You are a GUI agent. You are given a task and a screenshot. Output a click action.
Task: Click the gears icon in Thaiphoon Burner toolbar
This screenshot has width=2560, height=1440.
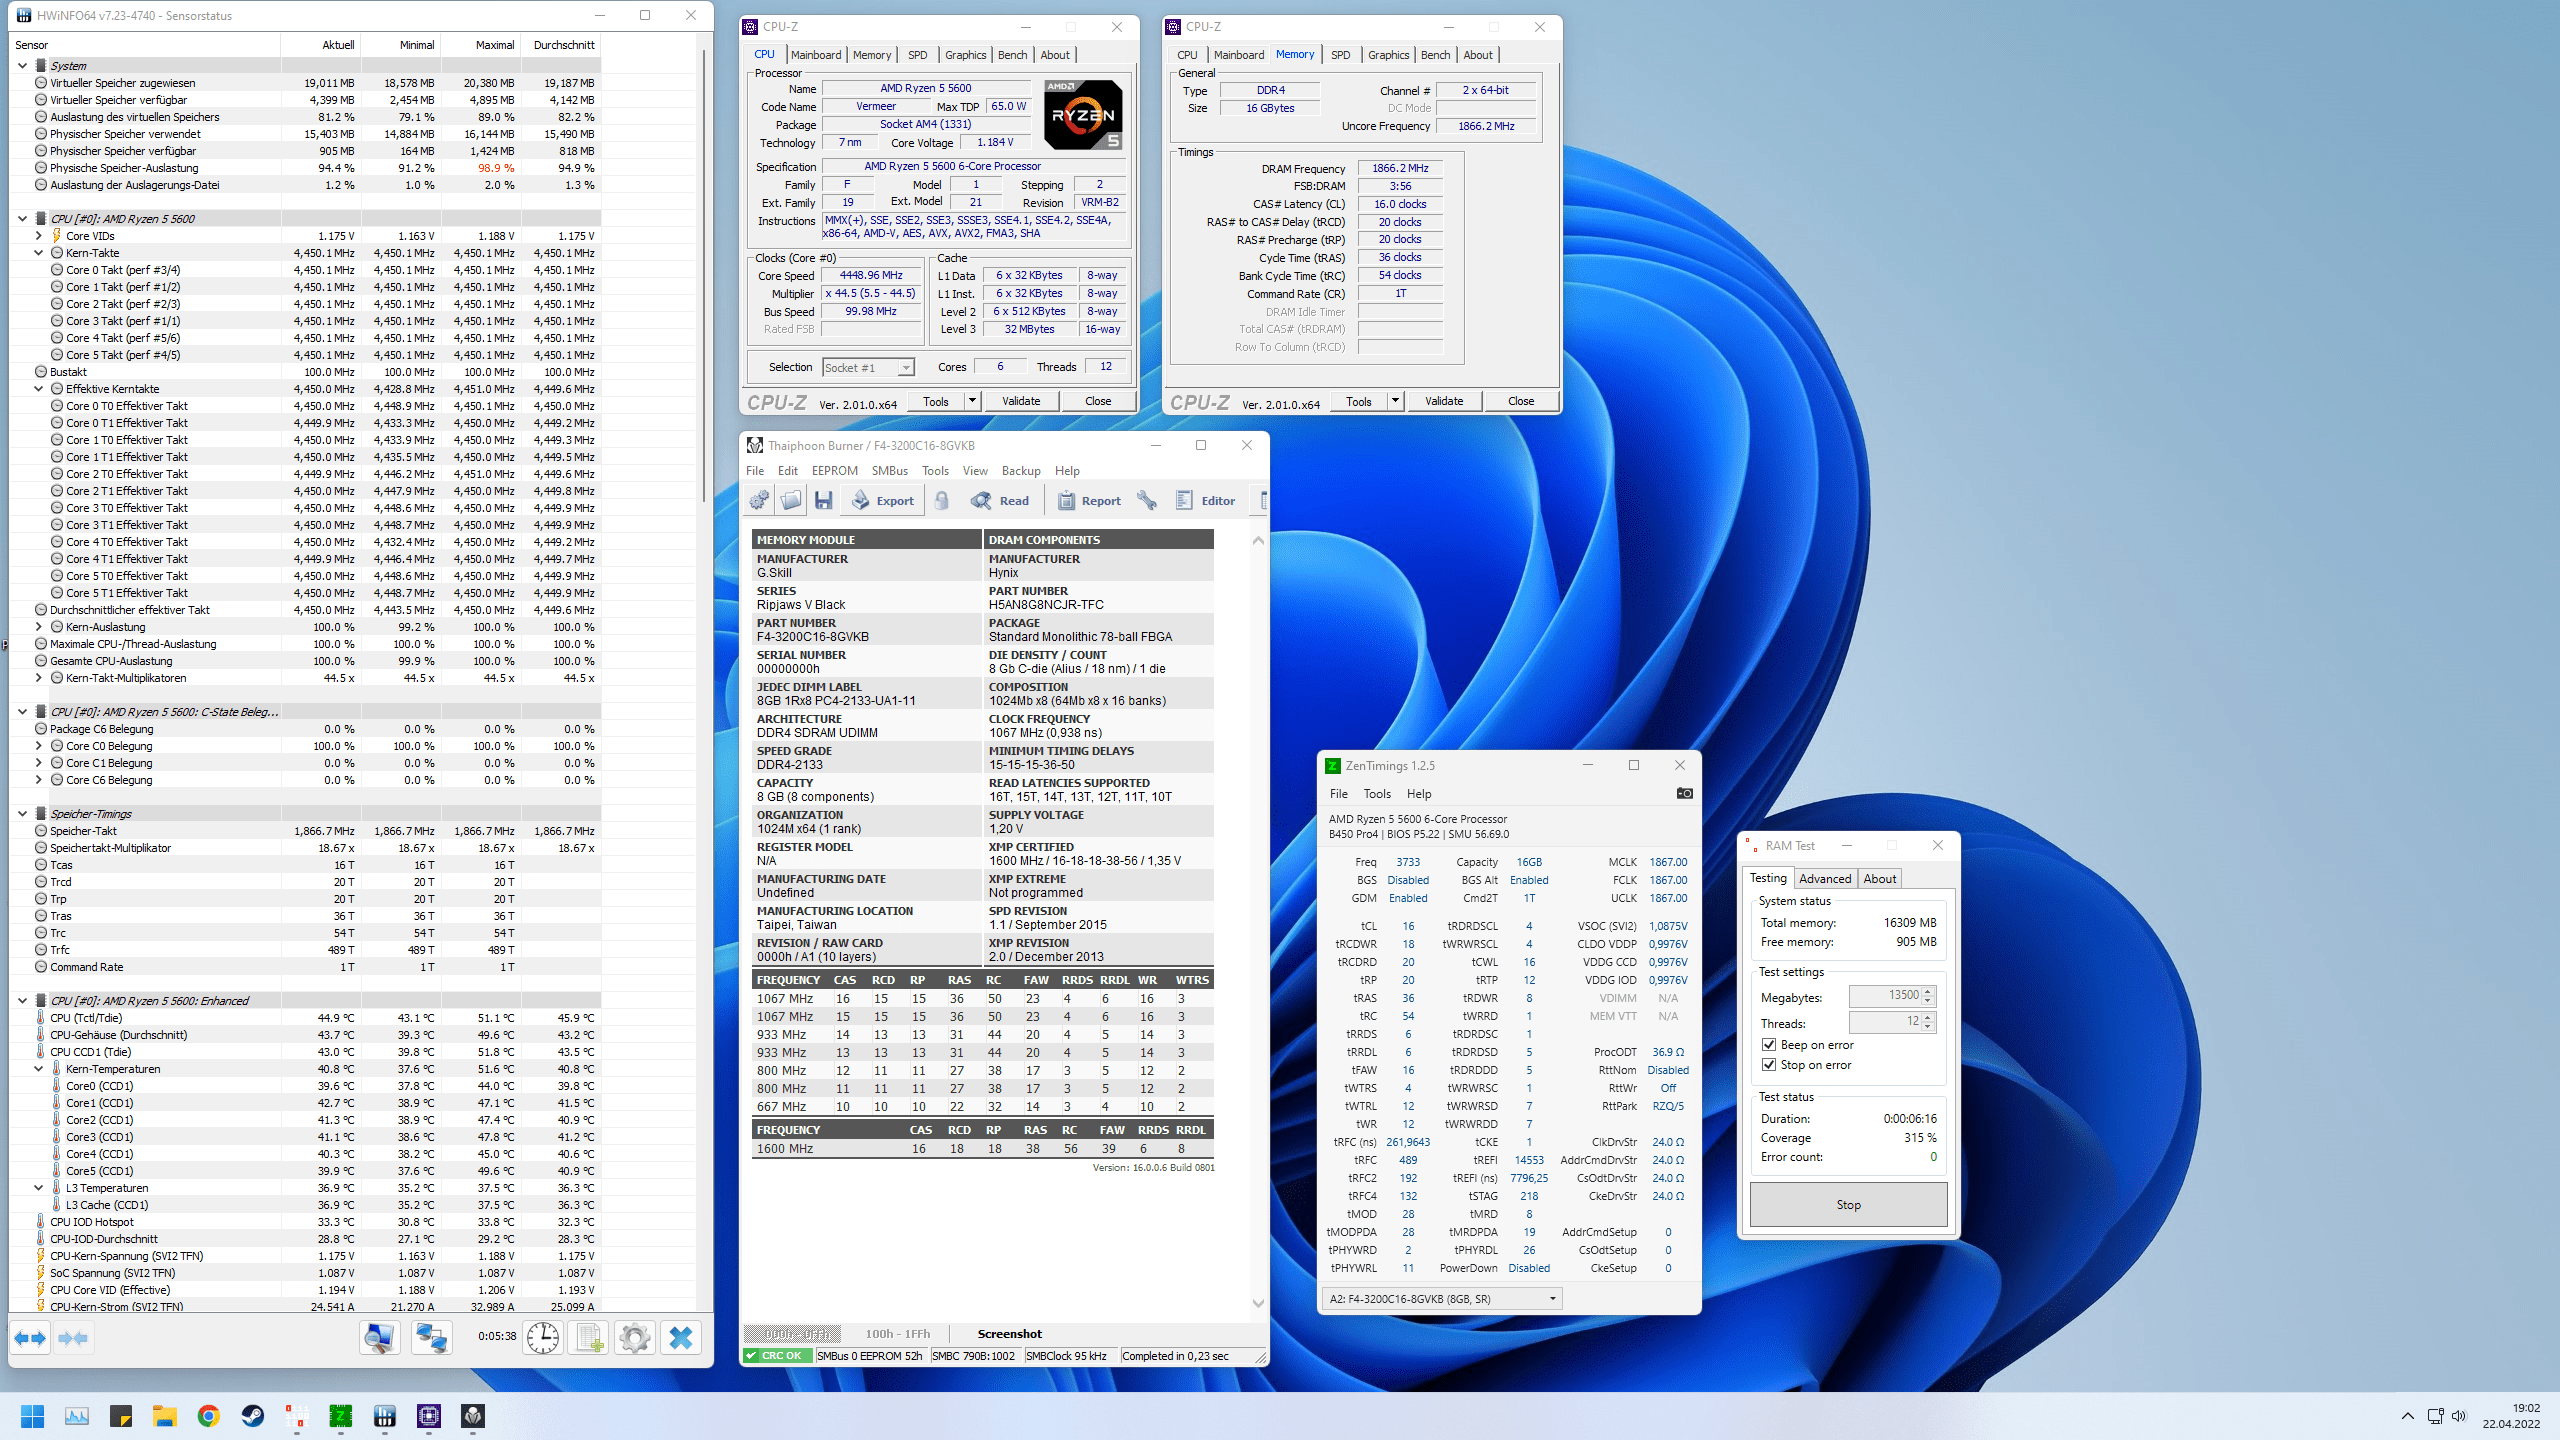click(760, 501)
